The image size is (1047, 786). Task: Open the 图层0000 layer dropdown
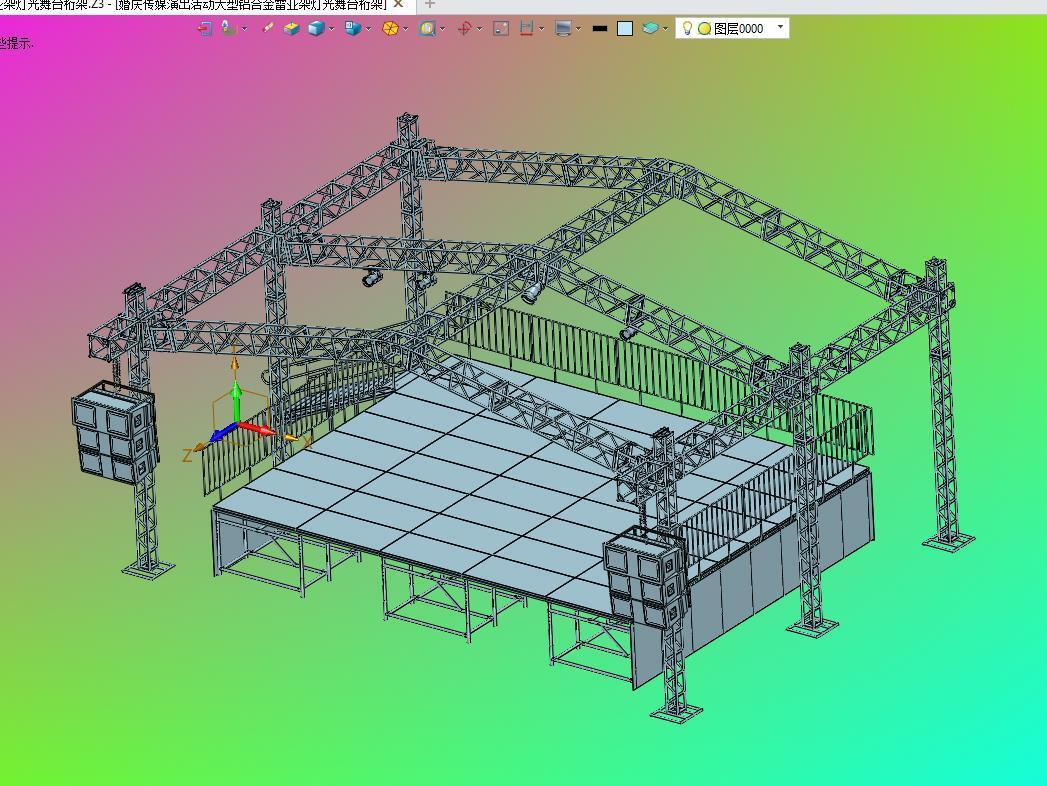click(779, 28)
